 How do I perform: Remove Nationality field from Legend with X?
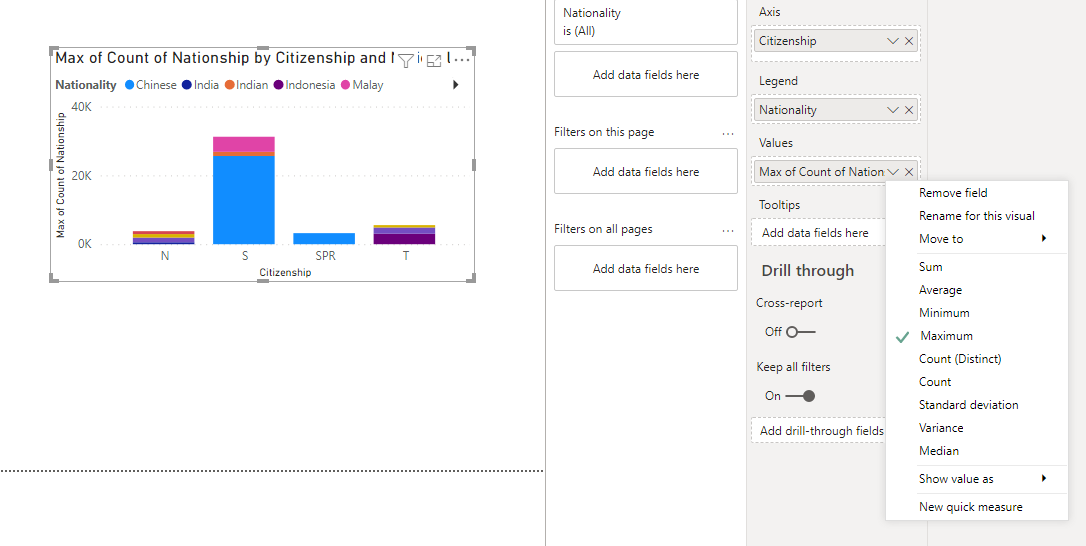[909, 109]
